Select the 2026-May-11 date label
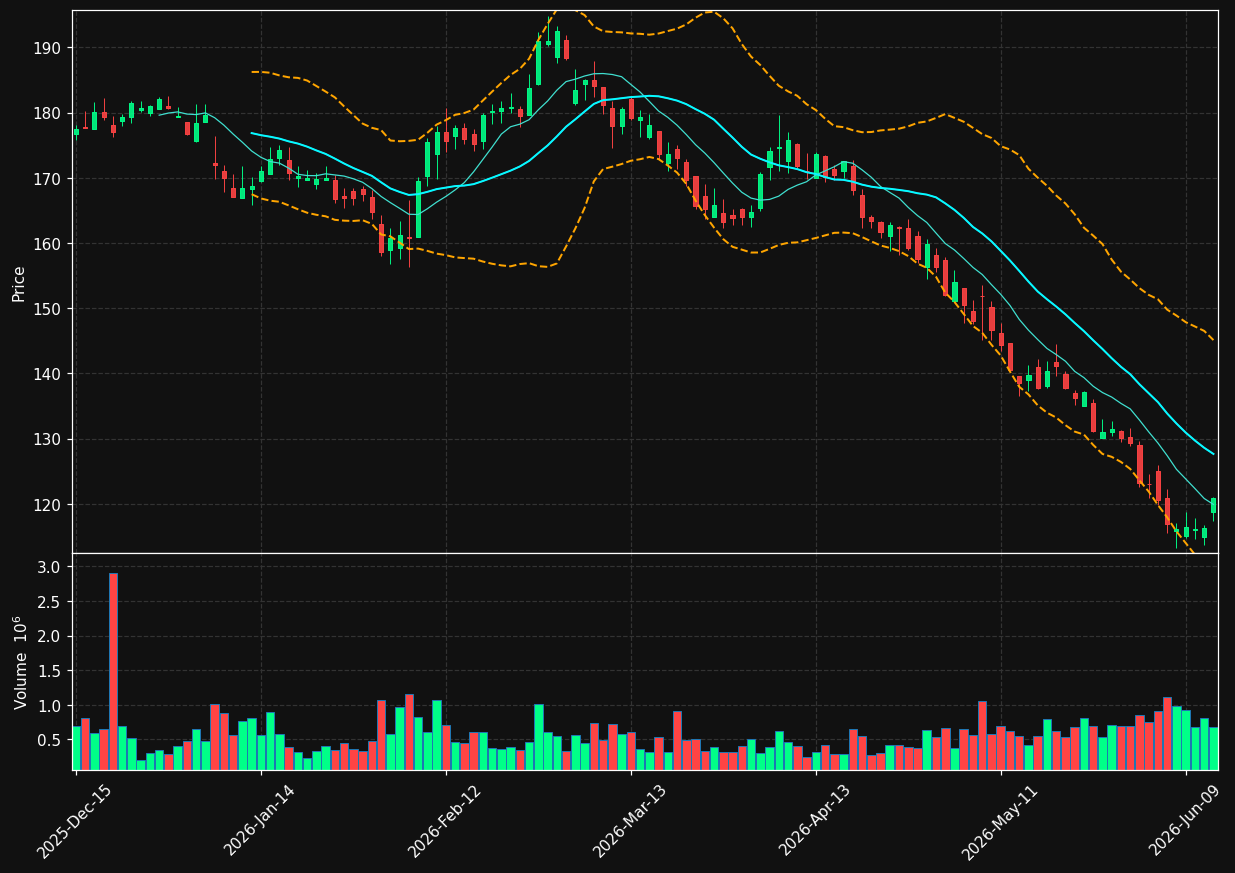This screenshot has width=1235, height=873. 1000,821
